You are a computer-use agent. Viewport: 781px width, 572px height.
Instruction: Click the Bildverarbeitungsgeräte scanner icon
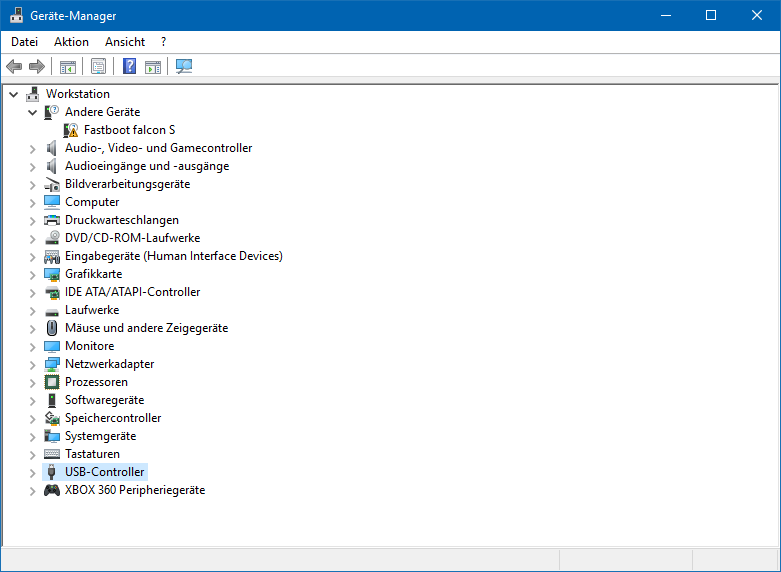(x=52, y=184)
